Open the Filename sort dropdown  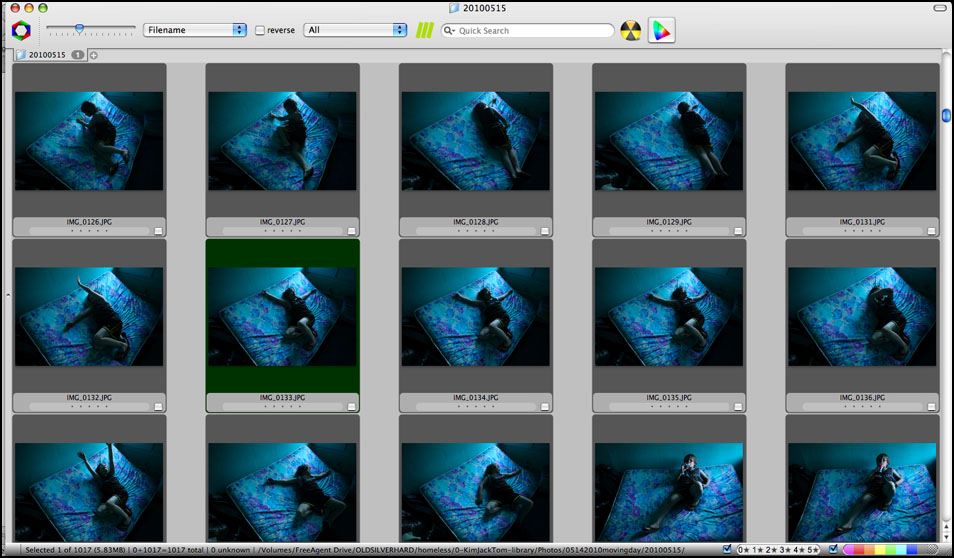tap(195, 30)
